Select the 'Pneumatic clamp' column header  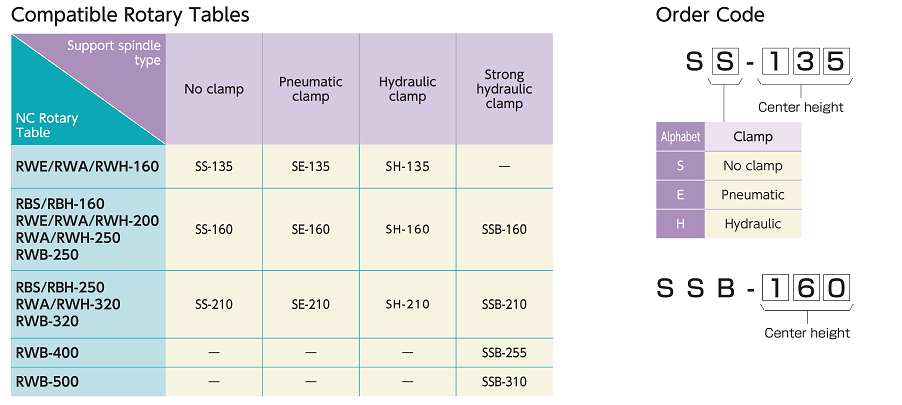point(311,89)
